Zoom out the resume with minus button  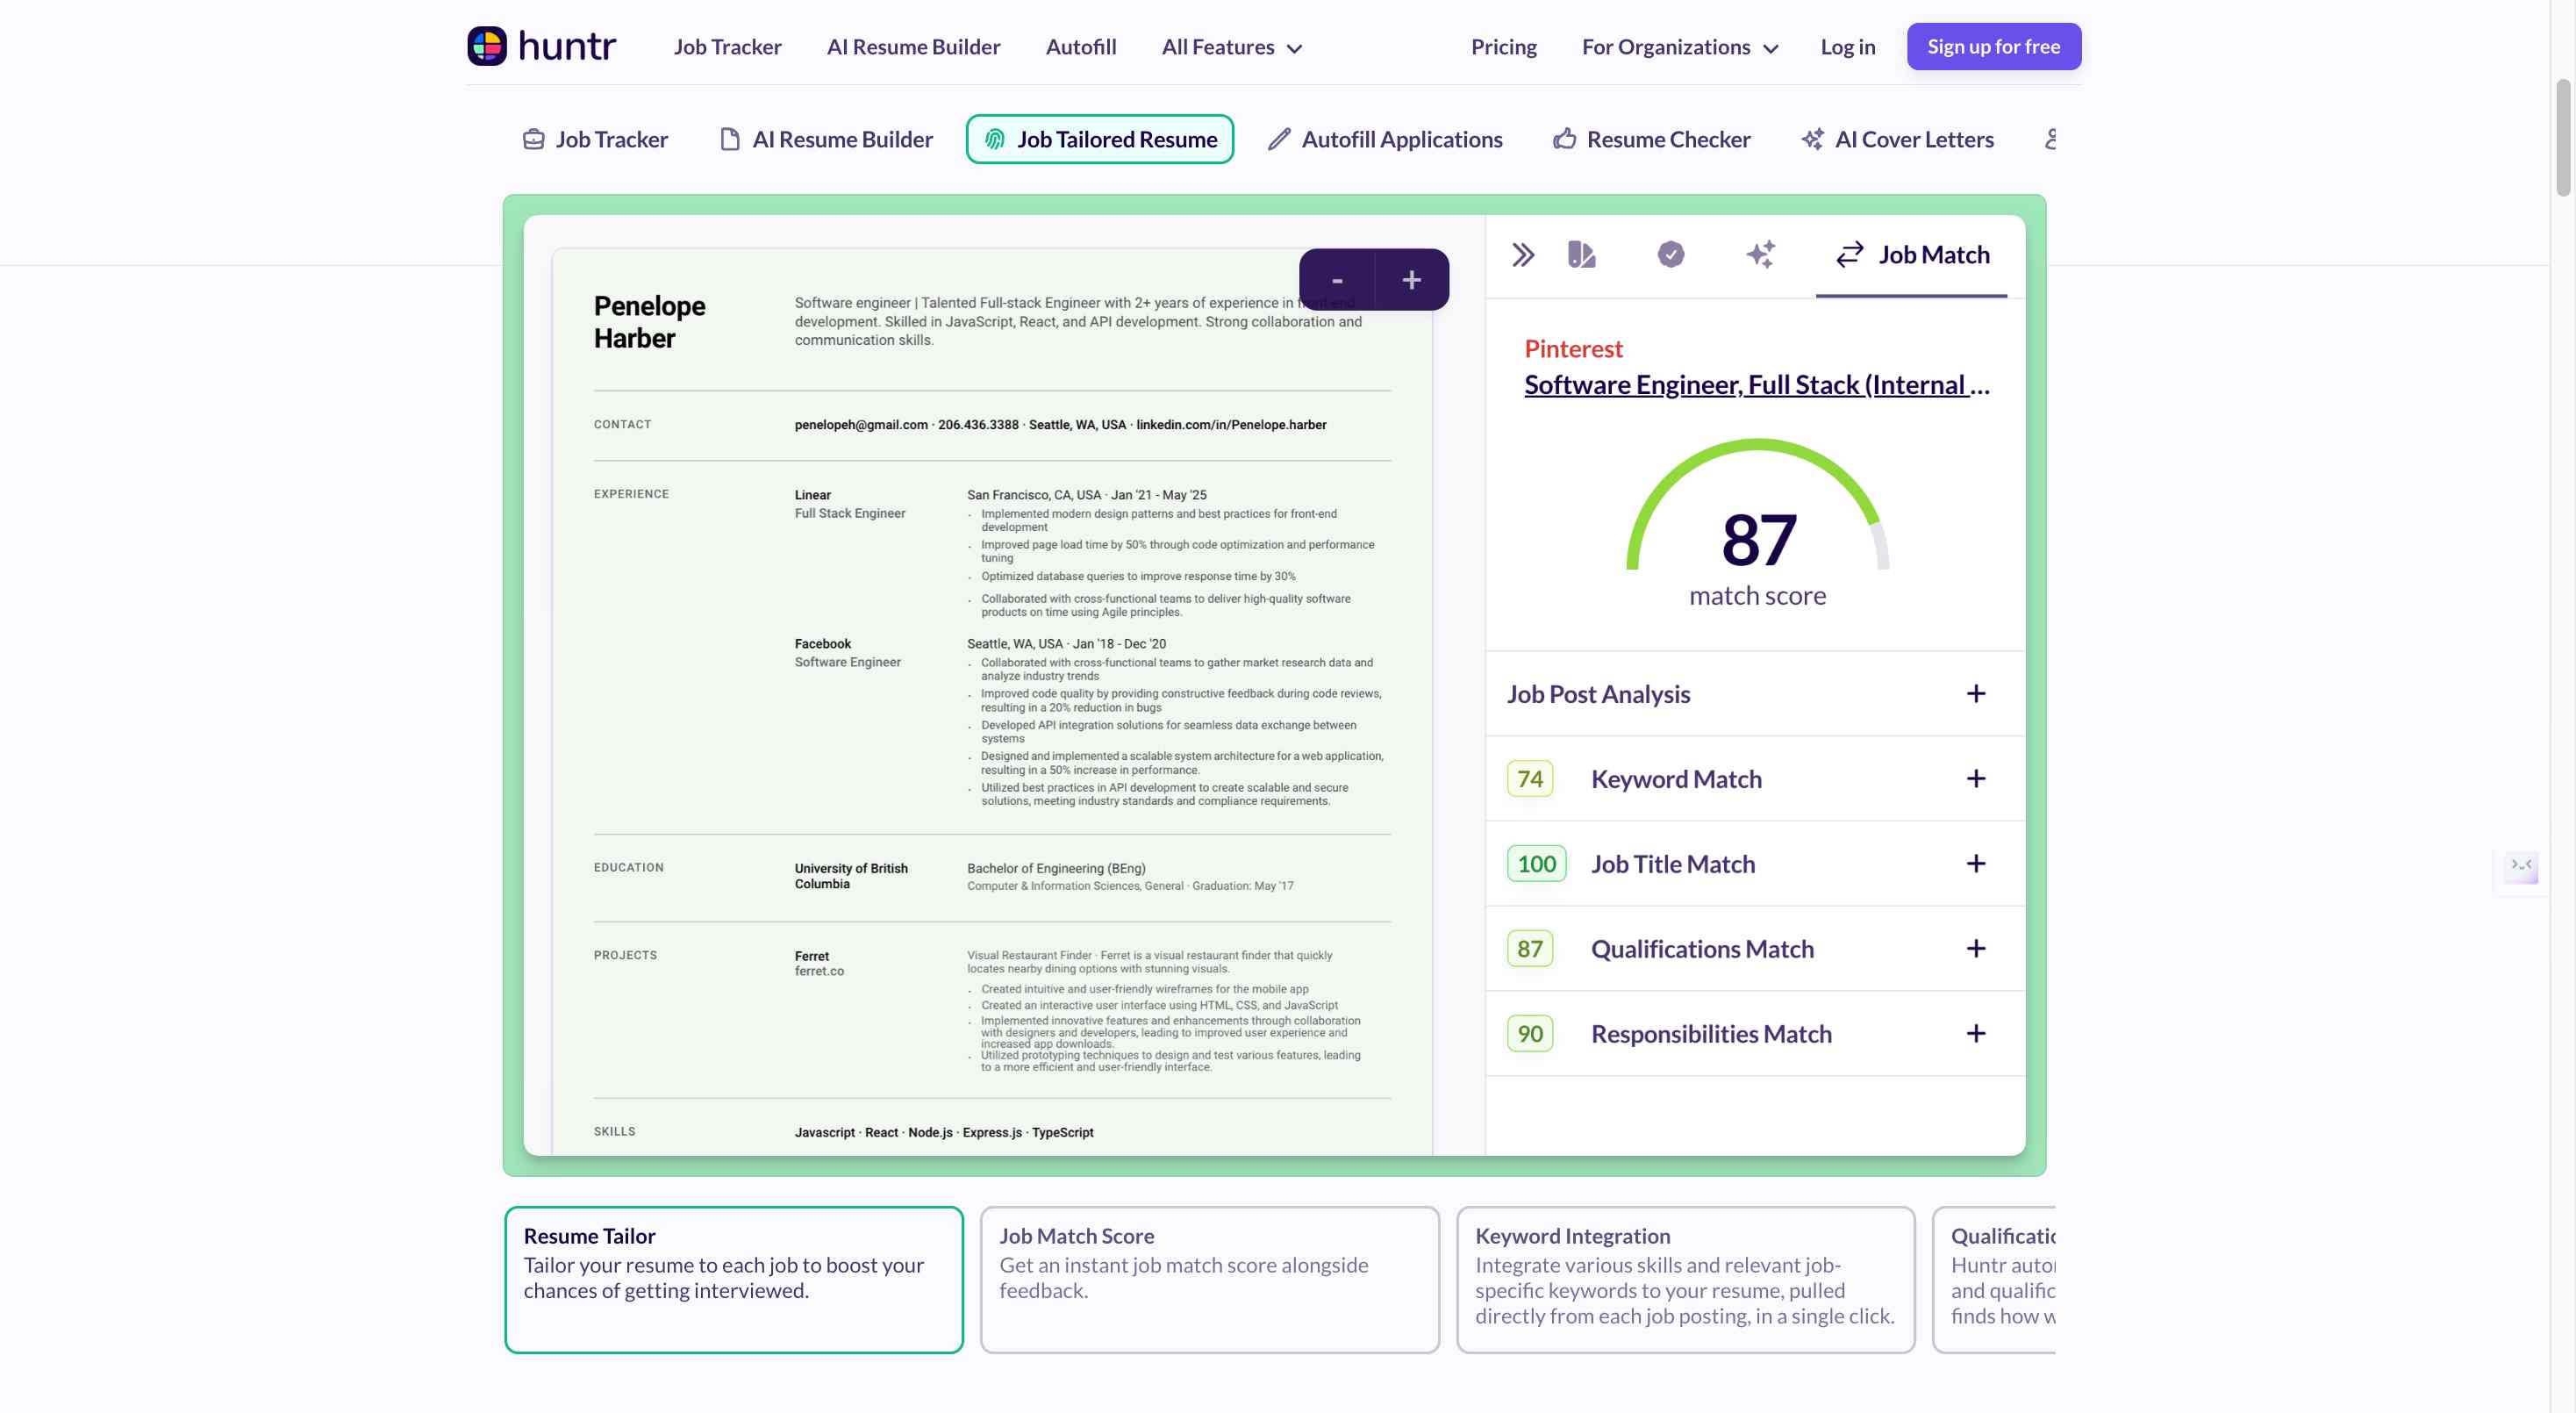tap(1337, 280)
